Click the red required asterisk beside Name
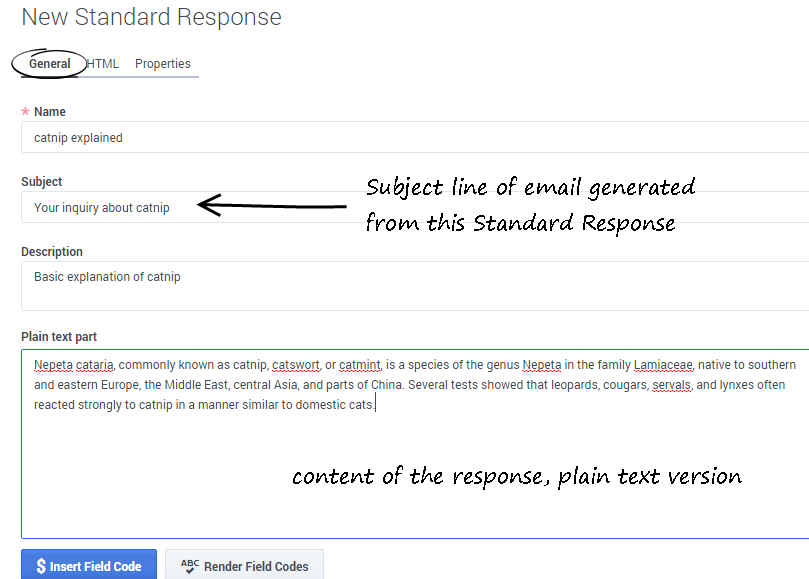Image resolution: width=809 pixels, height=579 pixels. [x=25, y=112]
